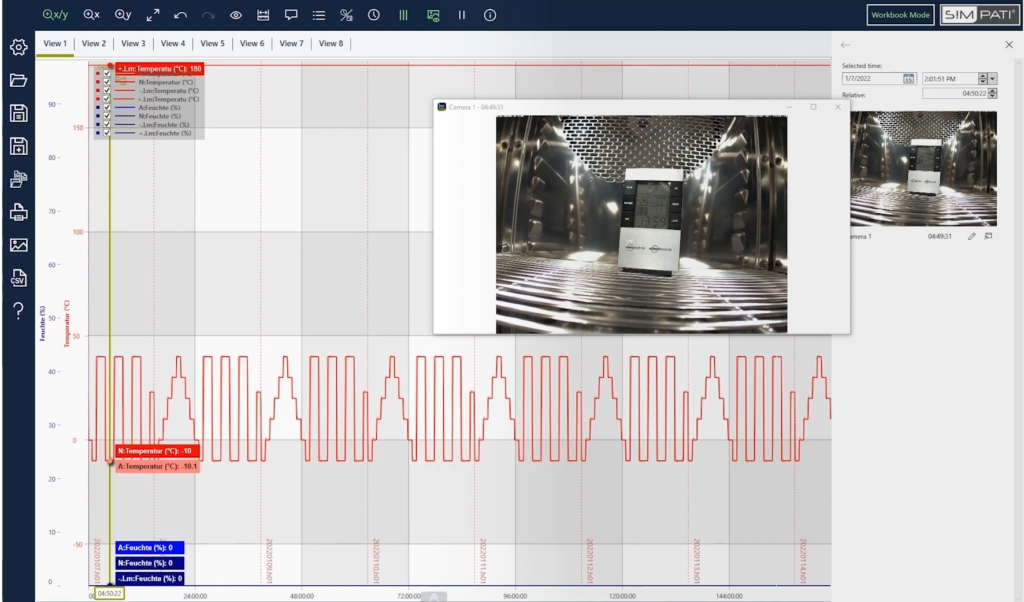
Task: Collapse the side panel with the back arrow
Action: [x=845, y=44]
